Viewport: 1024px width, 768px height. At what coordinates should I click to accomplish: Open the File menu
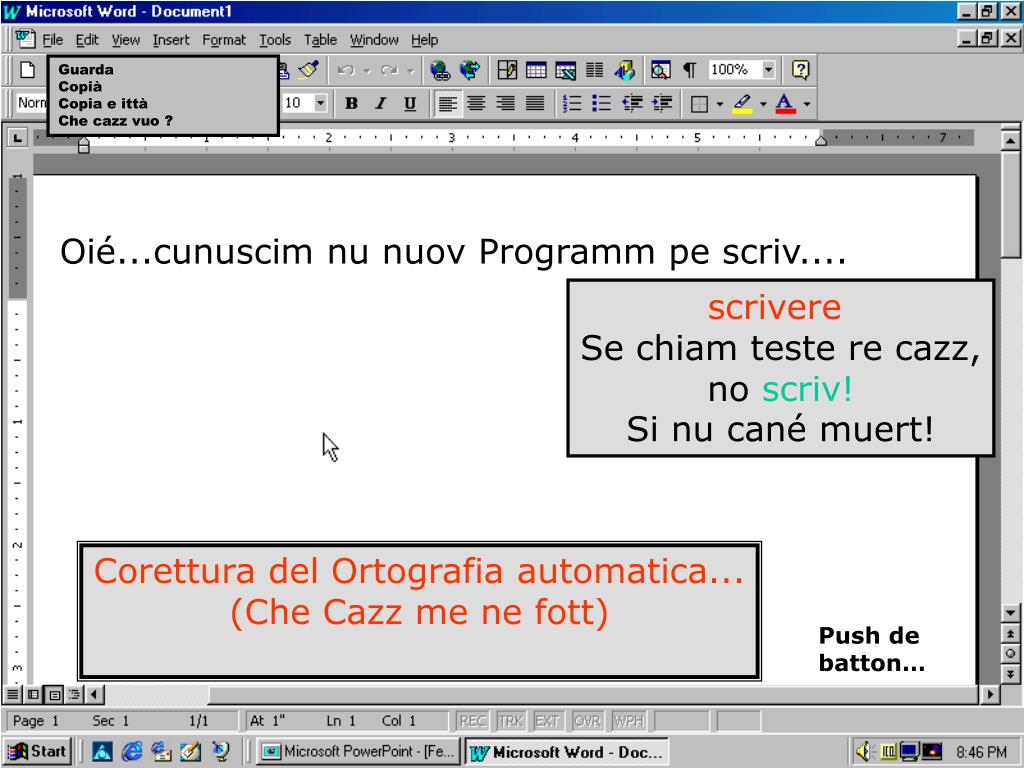coord(52,40)
